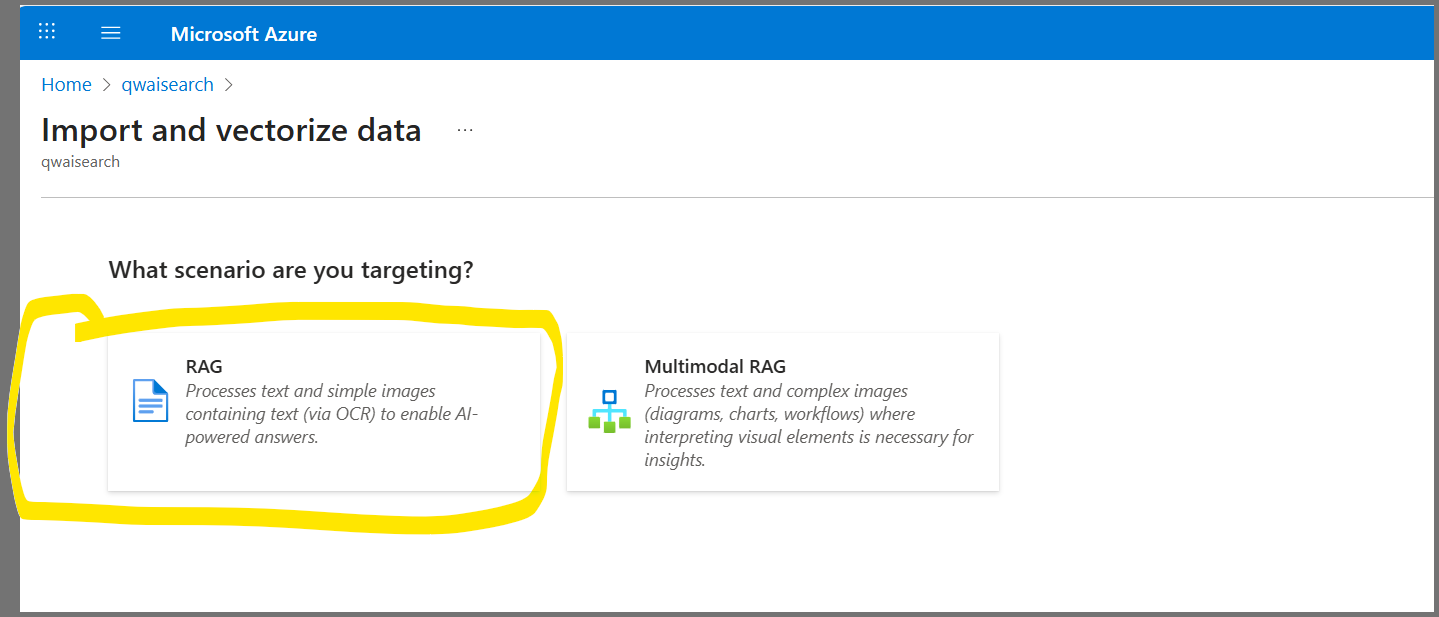The width and height of the screenshot is (1439, 617).
Task: Go to Home via breadcrumb link
Action: [x=66, y=85]
